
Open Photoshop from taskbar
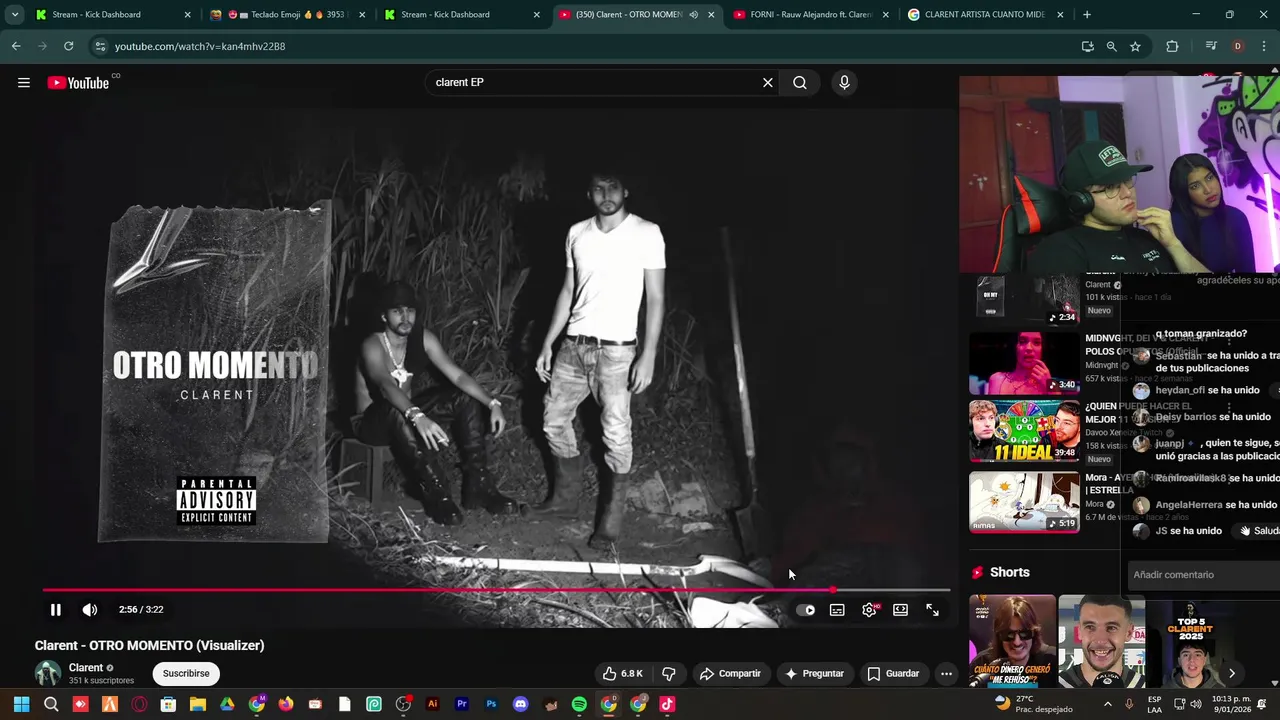click(491, 704)
